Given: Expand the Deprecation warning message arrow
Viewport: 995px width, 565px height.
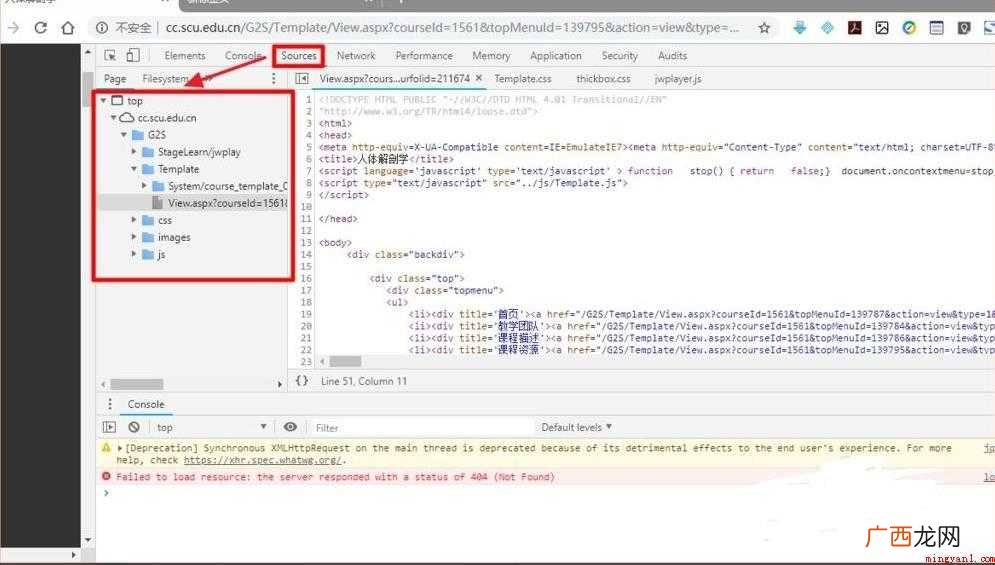Looking at the screenshot, I should tap(120, 448).
